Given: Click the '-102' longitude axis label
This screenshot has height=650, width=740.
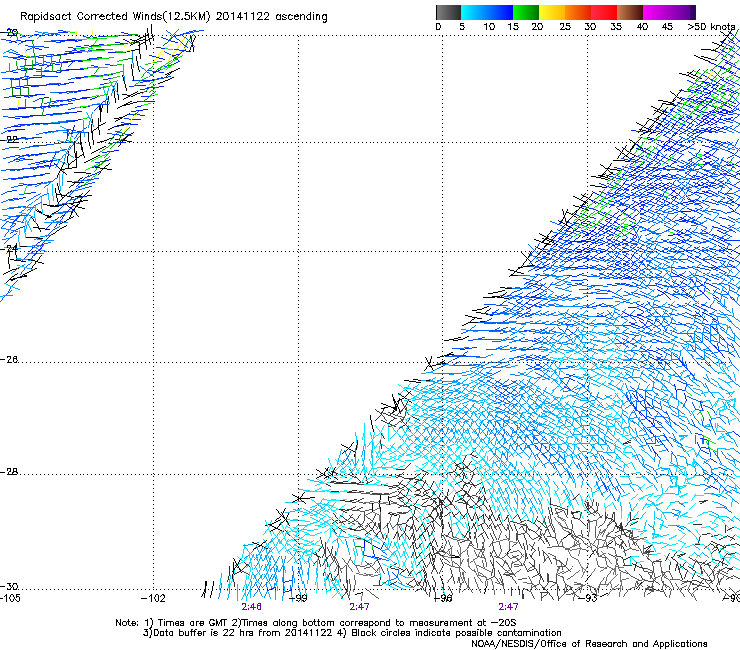Looking at the screenshot, I should 154,599.
